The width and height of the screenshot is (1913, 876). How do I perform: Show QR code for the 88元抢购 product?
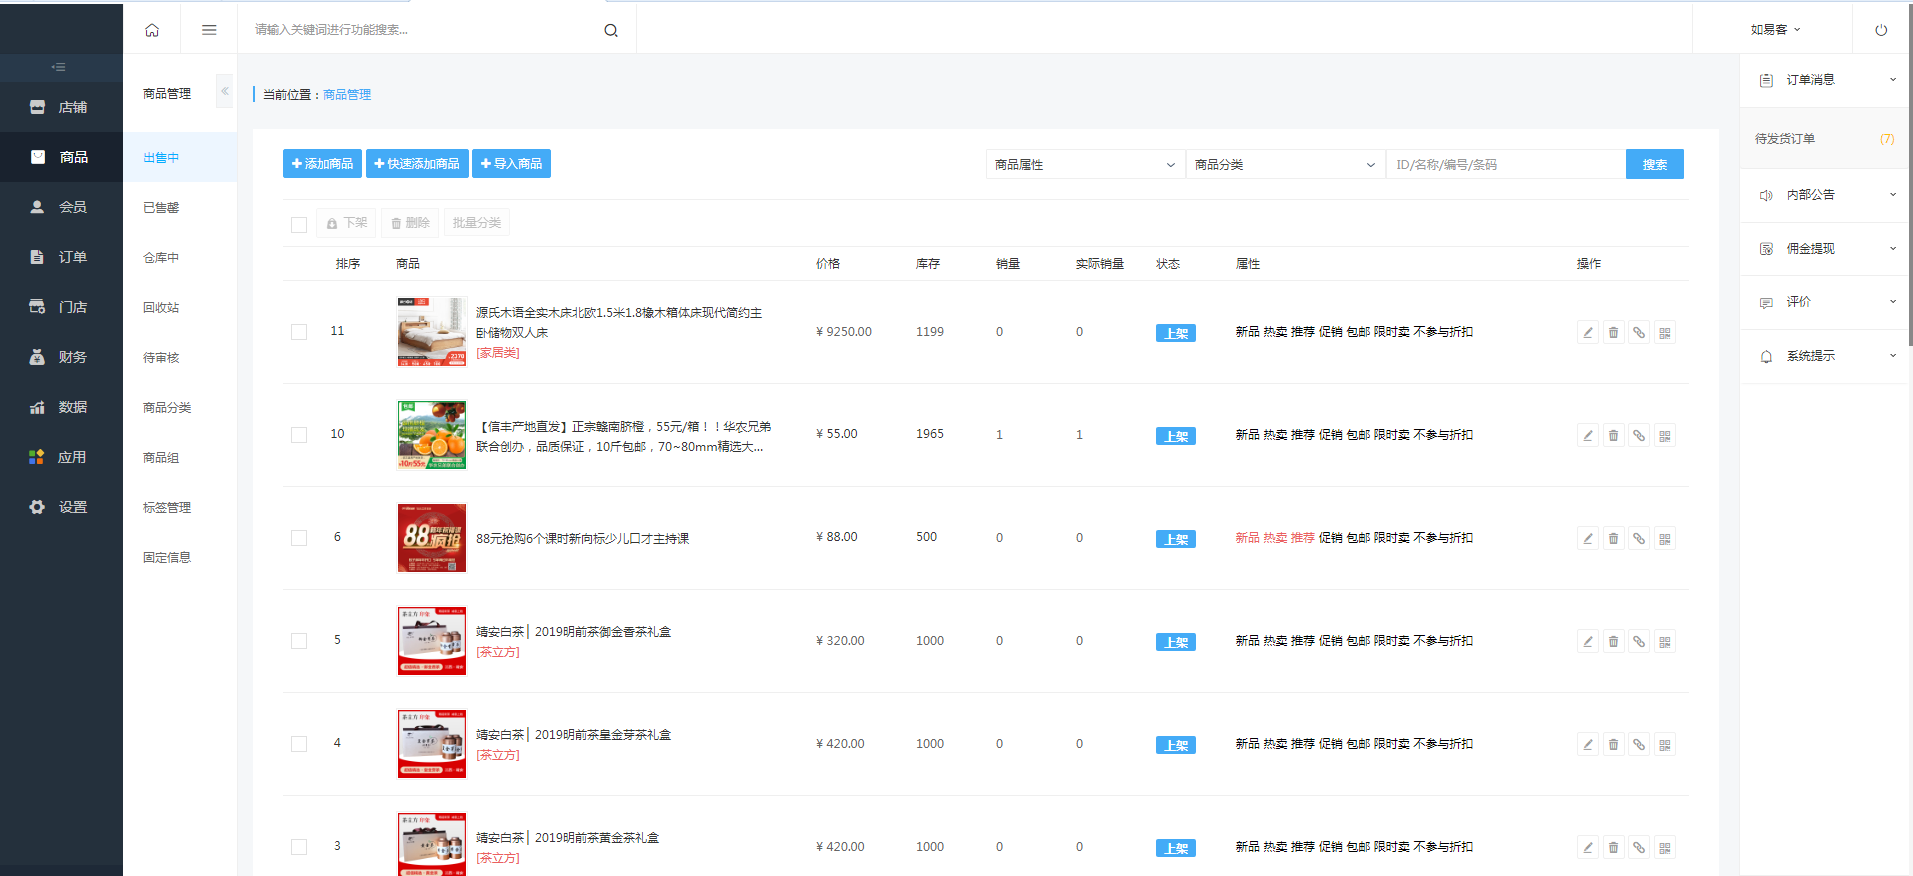click(x=1665, y=539)
